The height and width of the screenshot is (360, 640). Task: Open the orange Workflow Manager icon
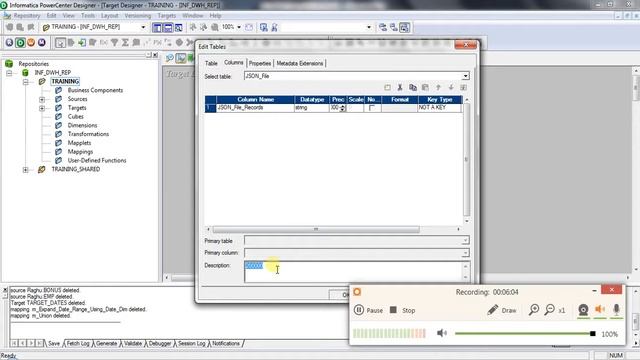(31, 42)
